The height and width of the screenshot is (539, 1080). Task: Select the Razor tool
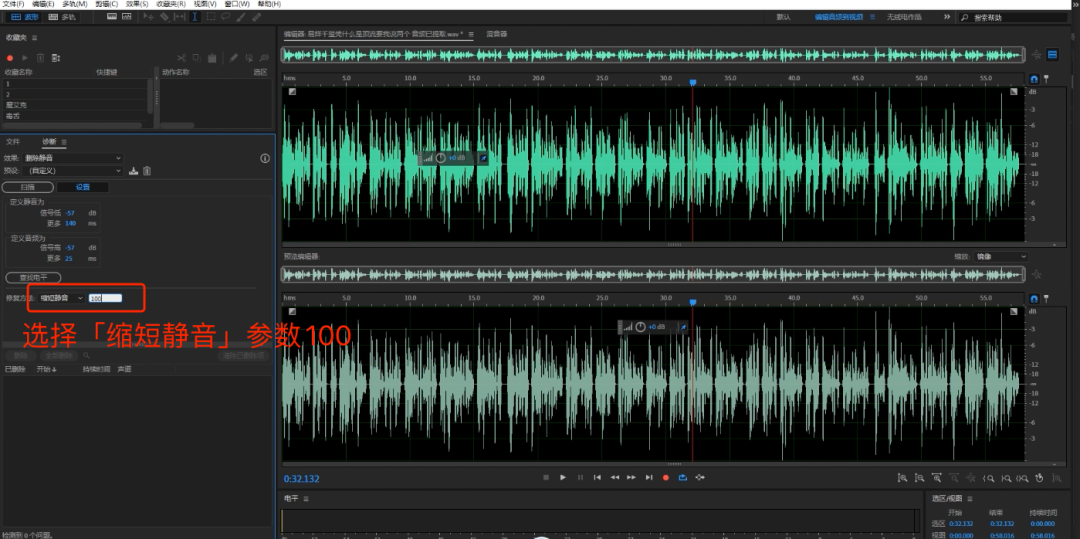(164, 17)
